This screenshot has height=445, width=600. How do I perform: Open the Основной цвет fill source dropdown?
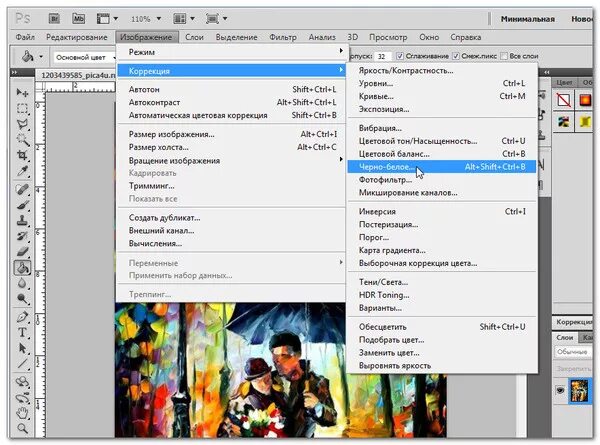click(x=85, y=57)
